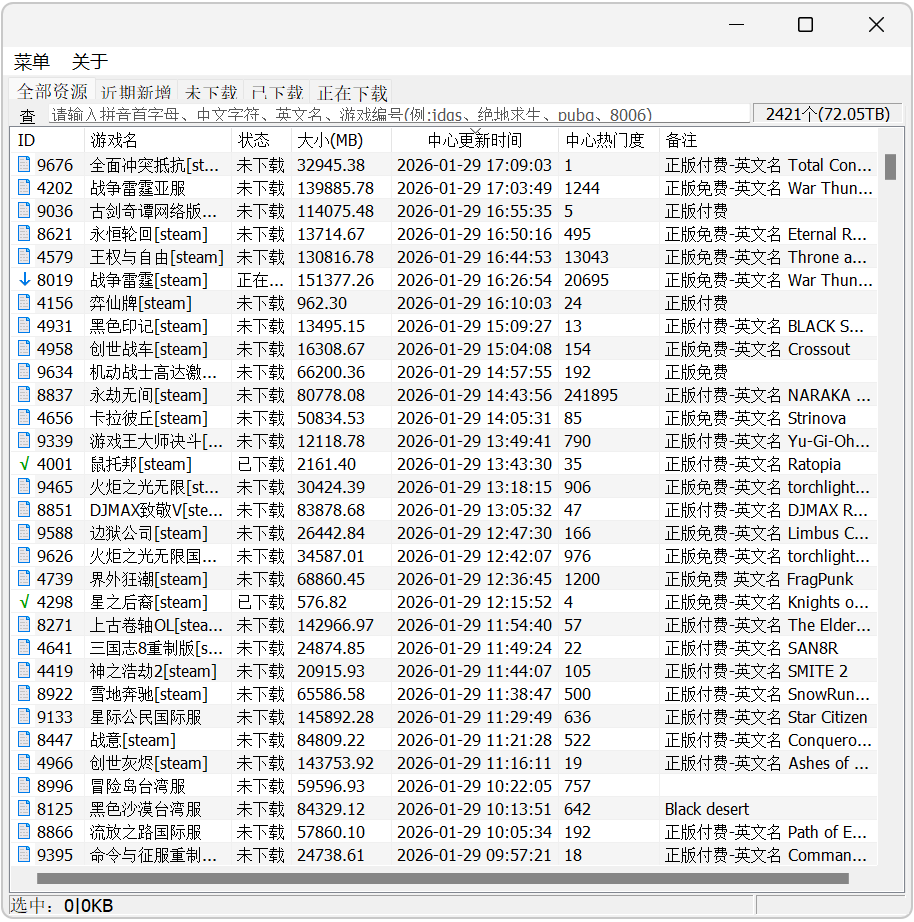Click the vertical scrollbar thumb
The image size is (914, 922).
890,167
